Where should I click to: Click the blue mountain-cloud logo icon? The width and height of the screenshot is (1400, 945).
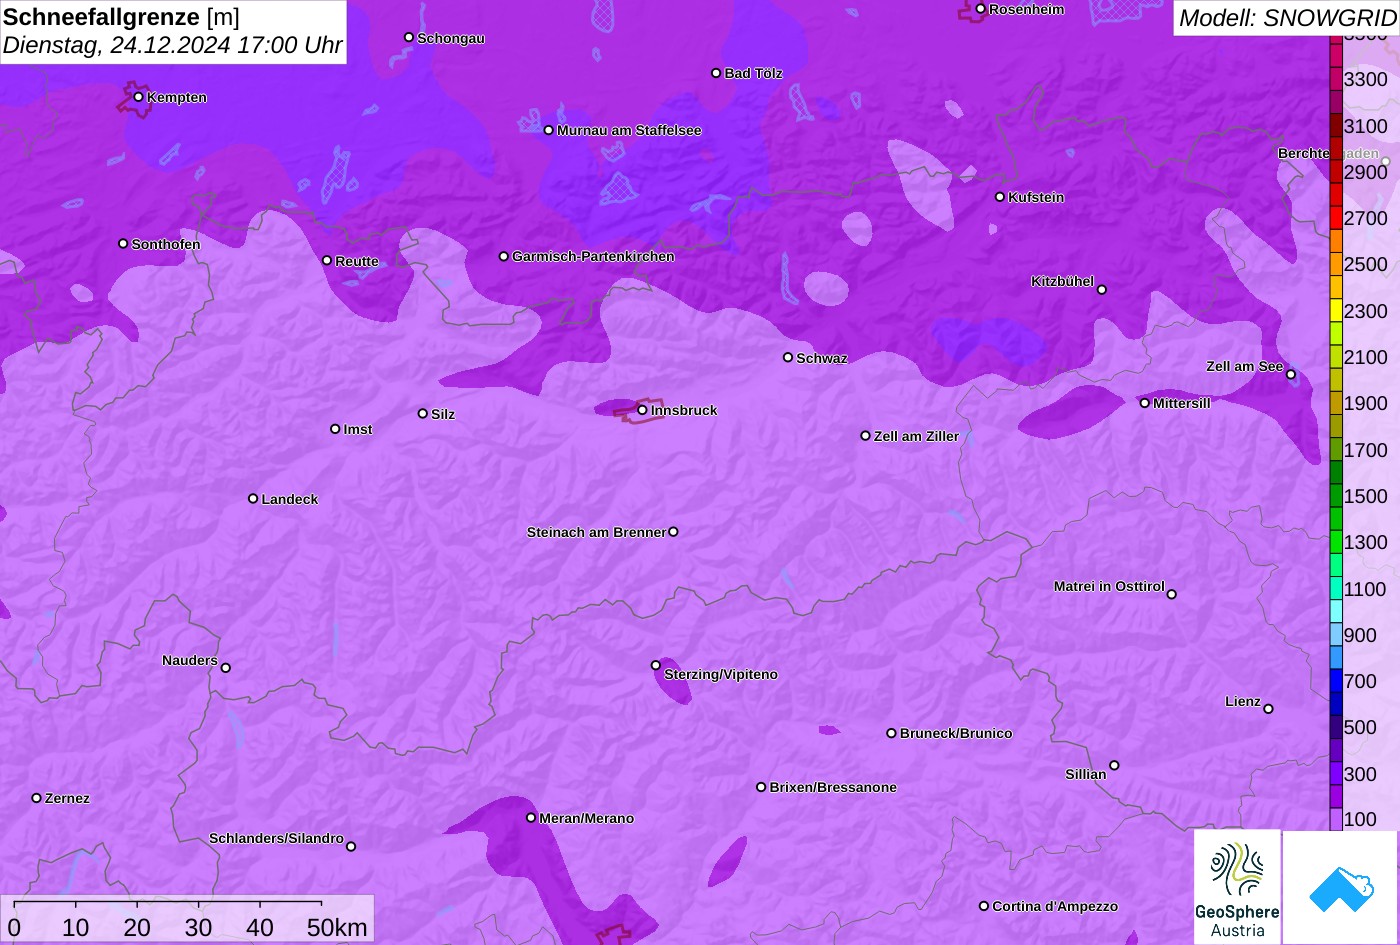pos(1341,887)
